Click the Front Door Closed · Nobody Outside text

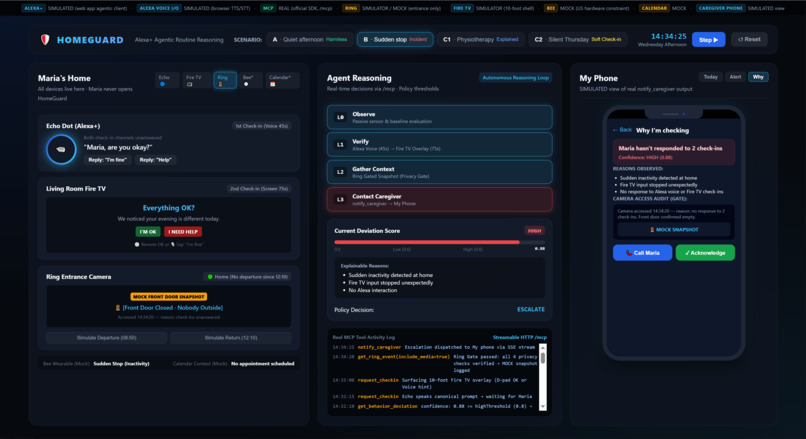pyautogui.click(x=172, y=307)
